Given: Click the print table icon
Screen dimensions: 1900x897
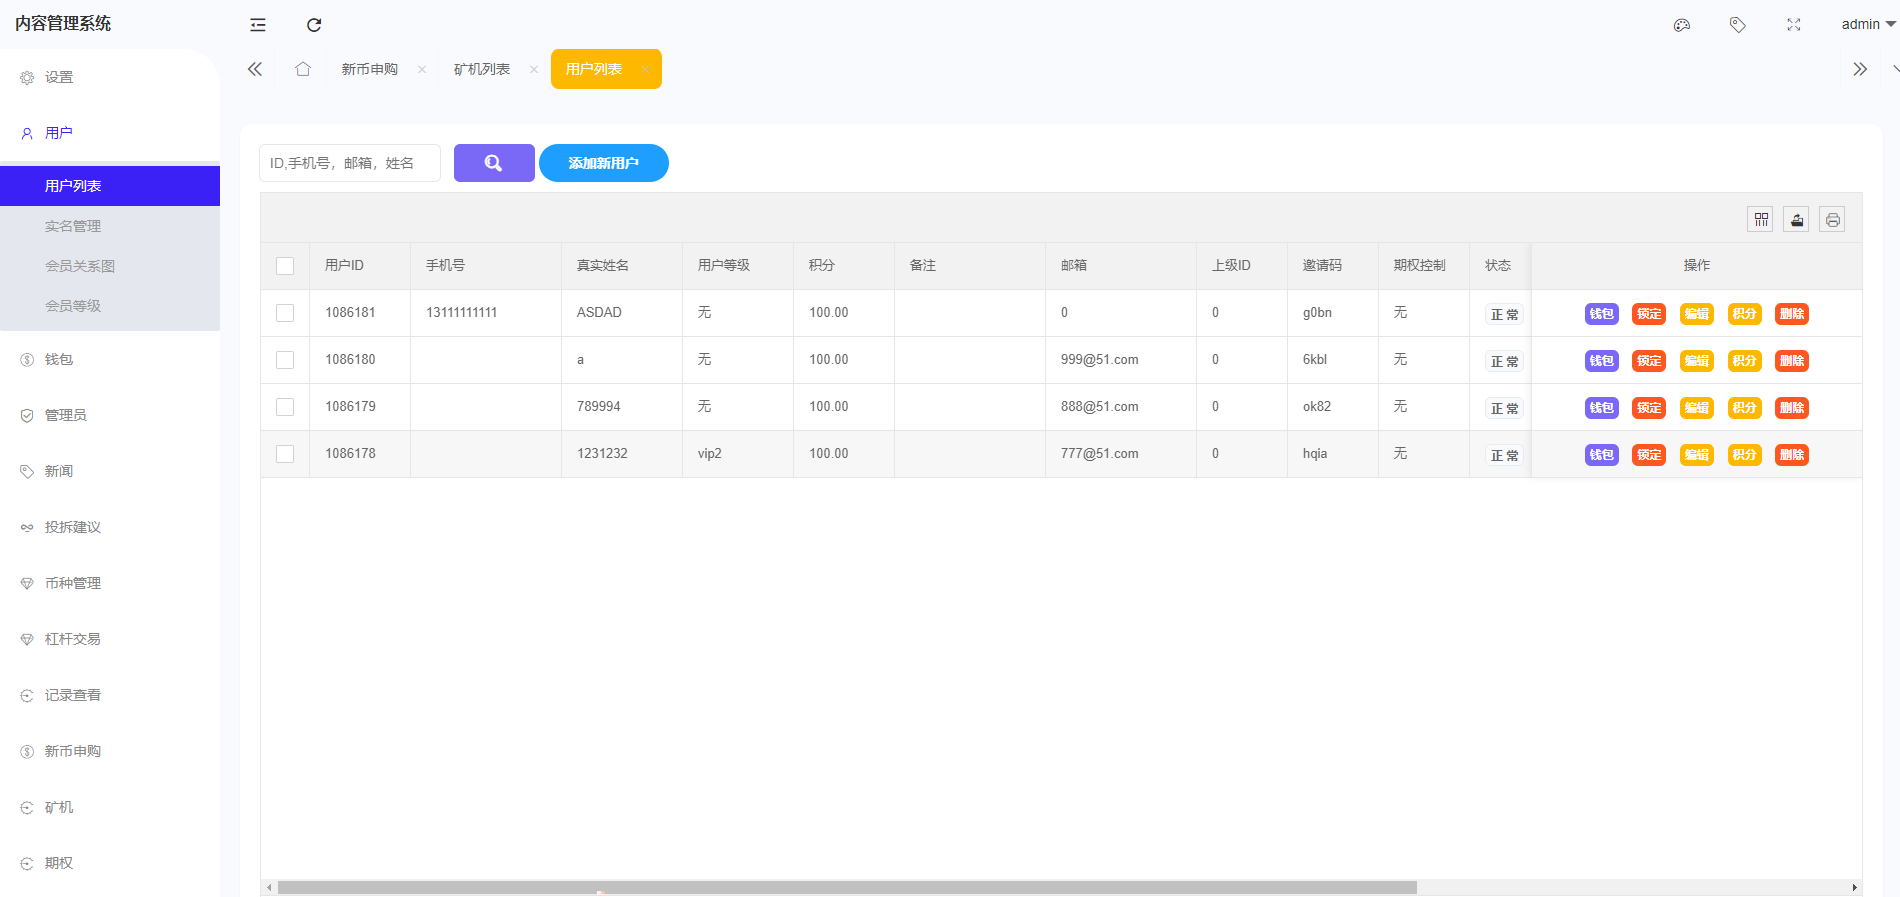Looking at the screenshot, I should coord(1832,220).
